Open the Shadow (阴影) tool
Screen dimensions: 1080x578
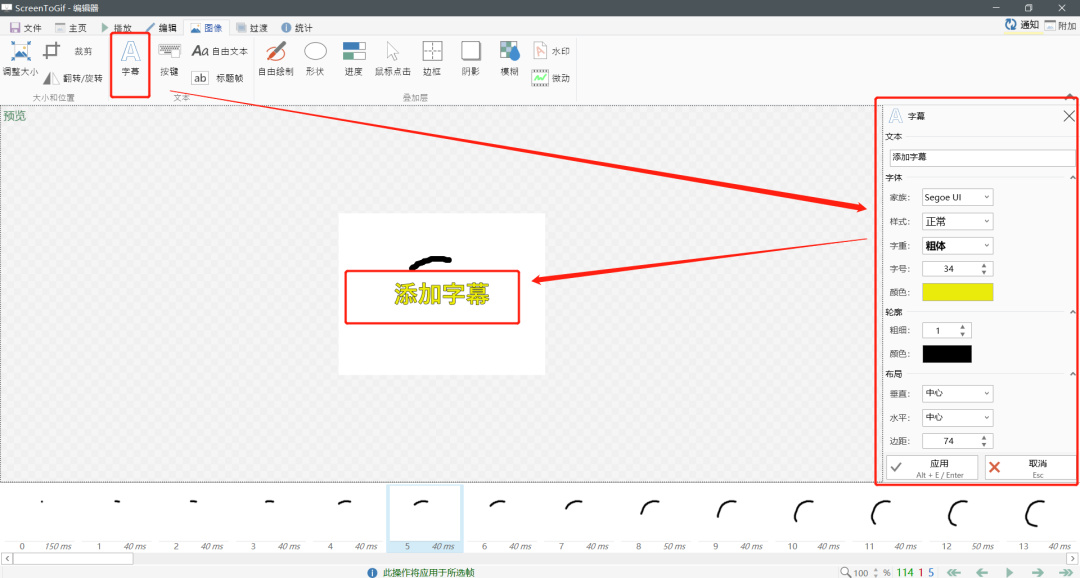(471, 59)
